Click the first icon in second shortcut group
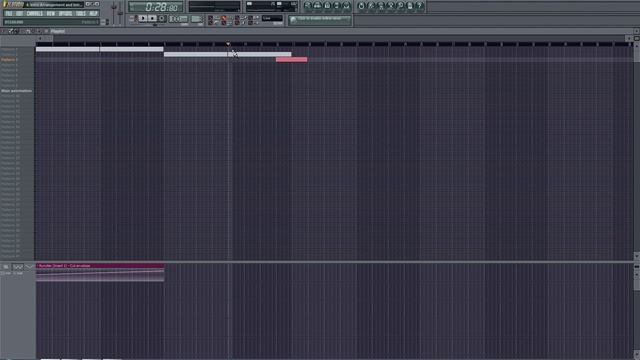 point(361,6)
